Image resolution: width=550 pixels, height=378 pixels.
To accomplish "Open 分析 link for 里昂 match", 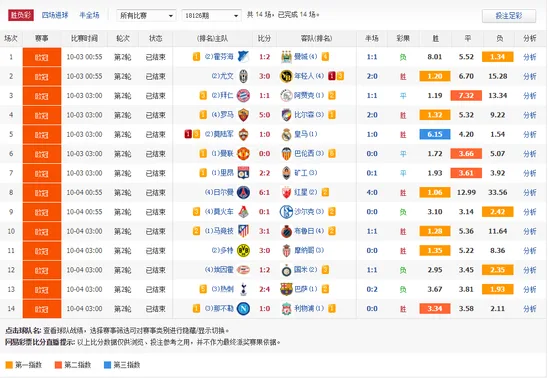I will 530,173.
